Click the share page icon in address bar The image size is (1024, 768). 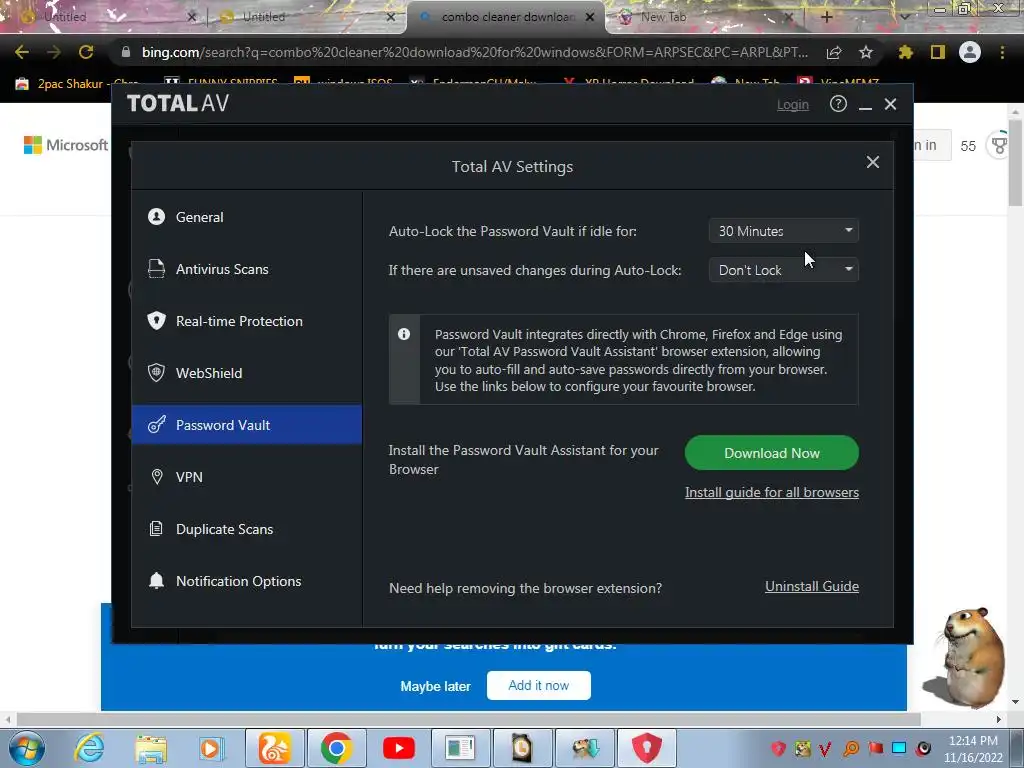[x=834, y=53]
